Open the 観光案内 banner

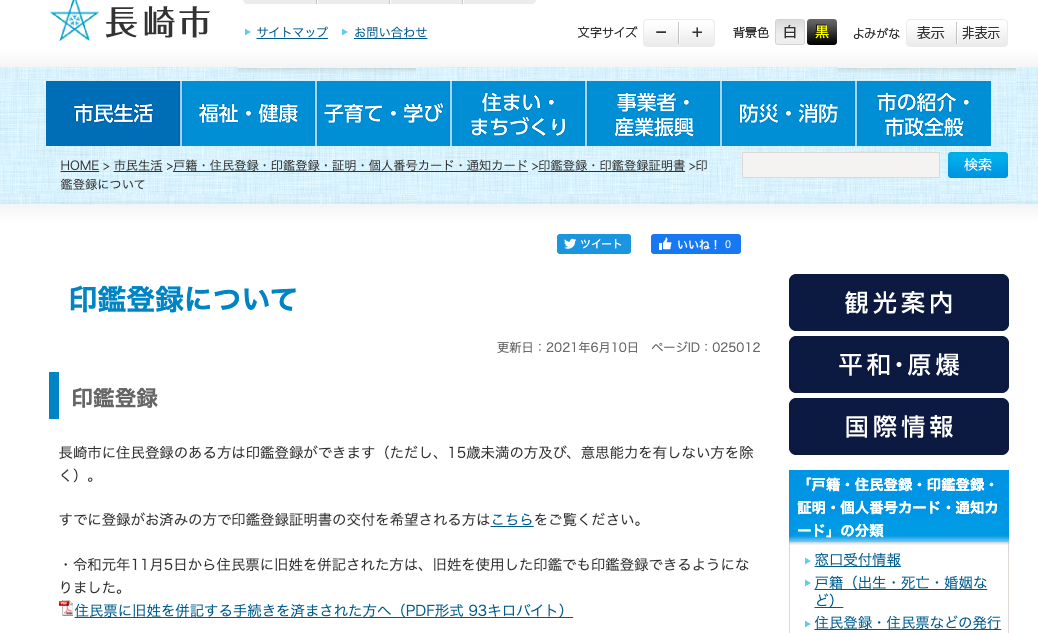(898, 303)
